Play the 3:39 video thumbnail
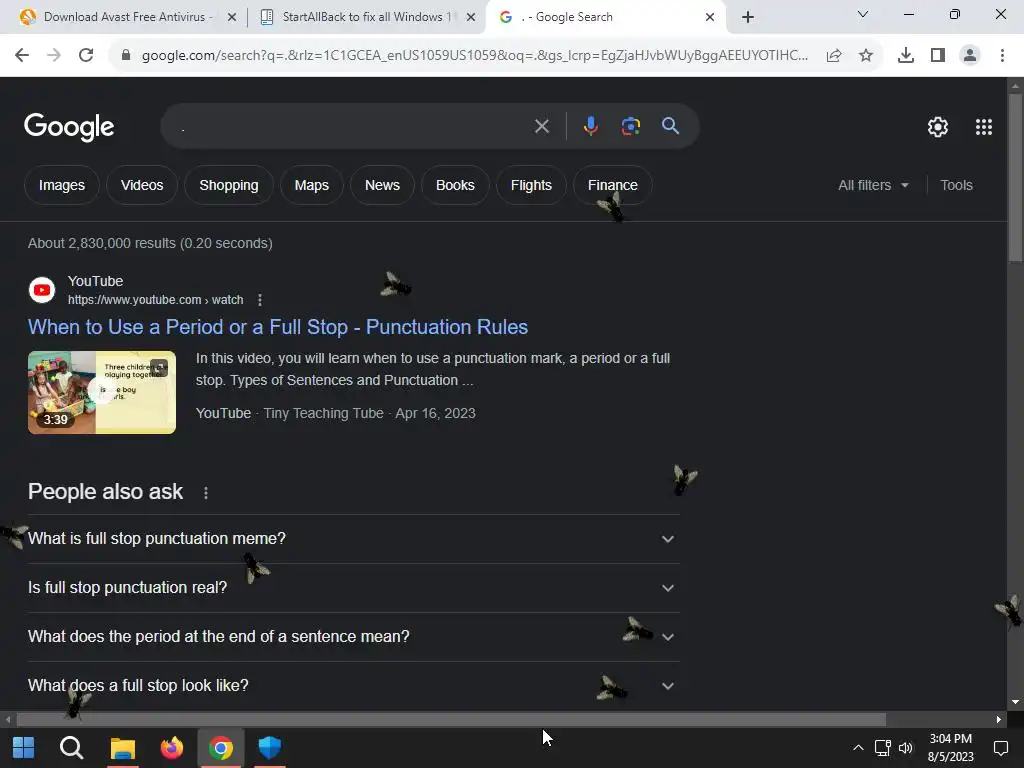Viewport: 1024px width, 768px height. click(x=102, y=392)
